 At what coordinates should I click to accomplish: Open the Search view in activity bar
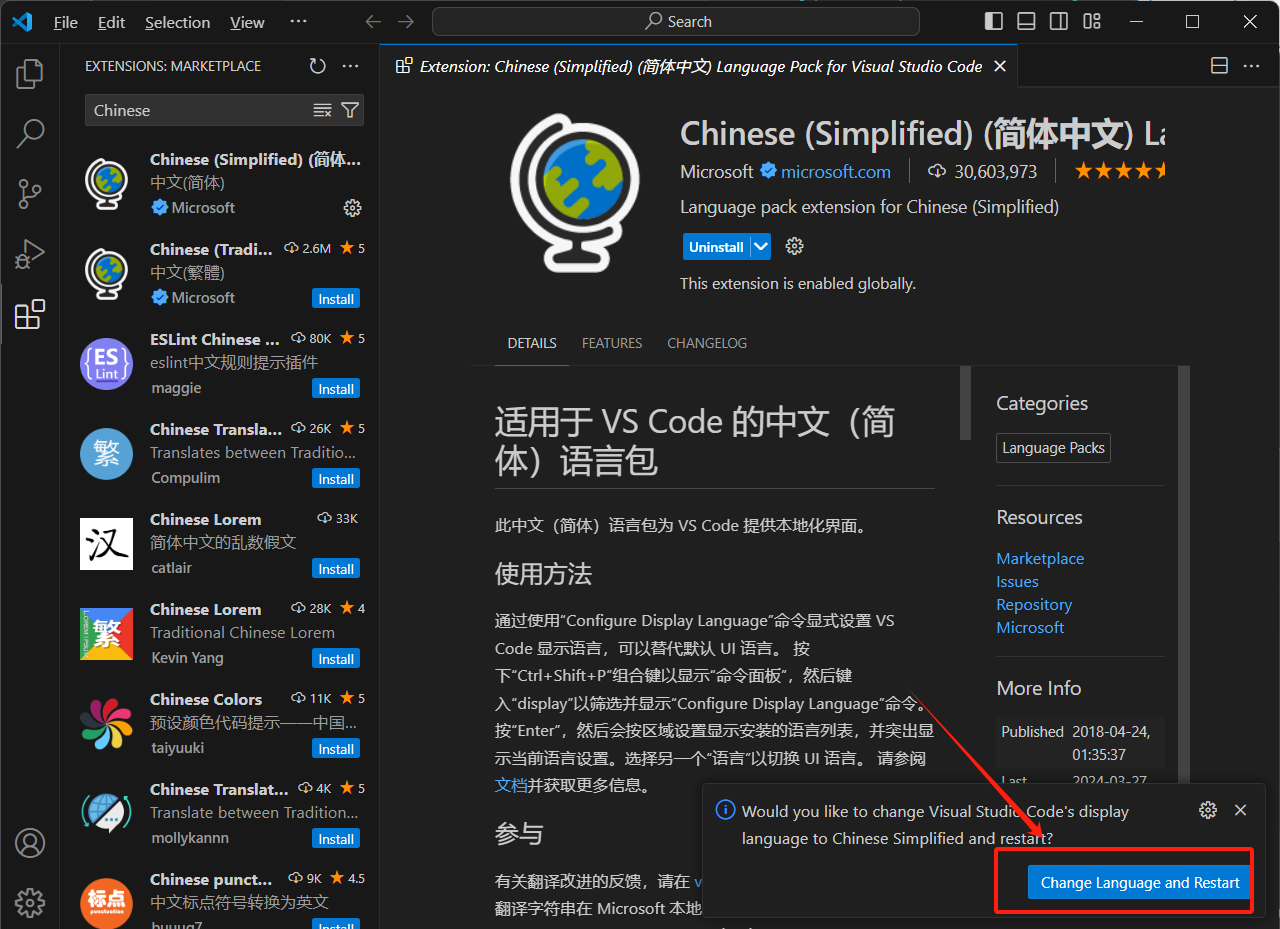30,134
